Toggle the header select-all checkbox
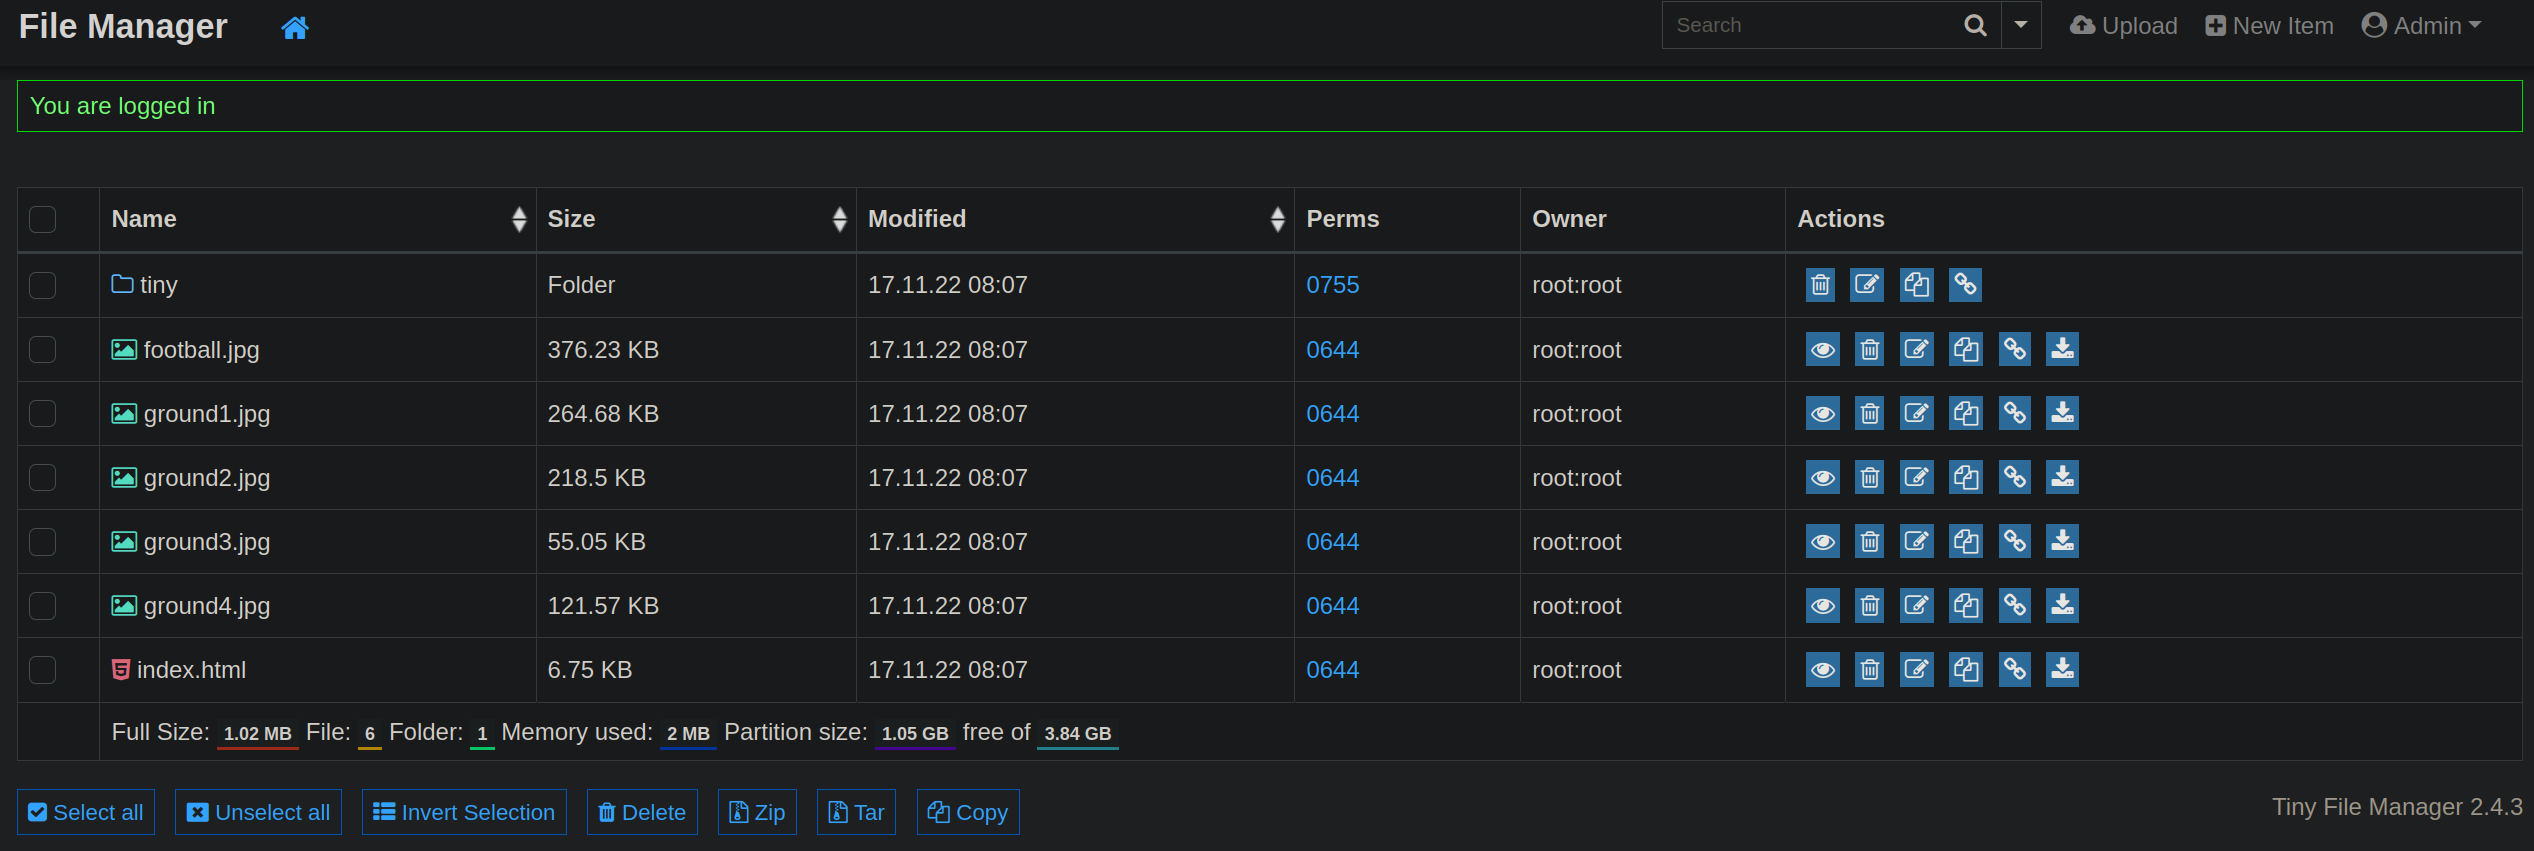 point(43,220)
